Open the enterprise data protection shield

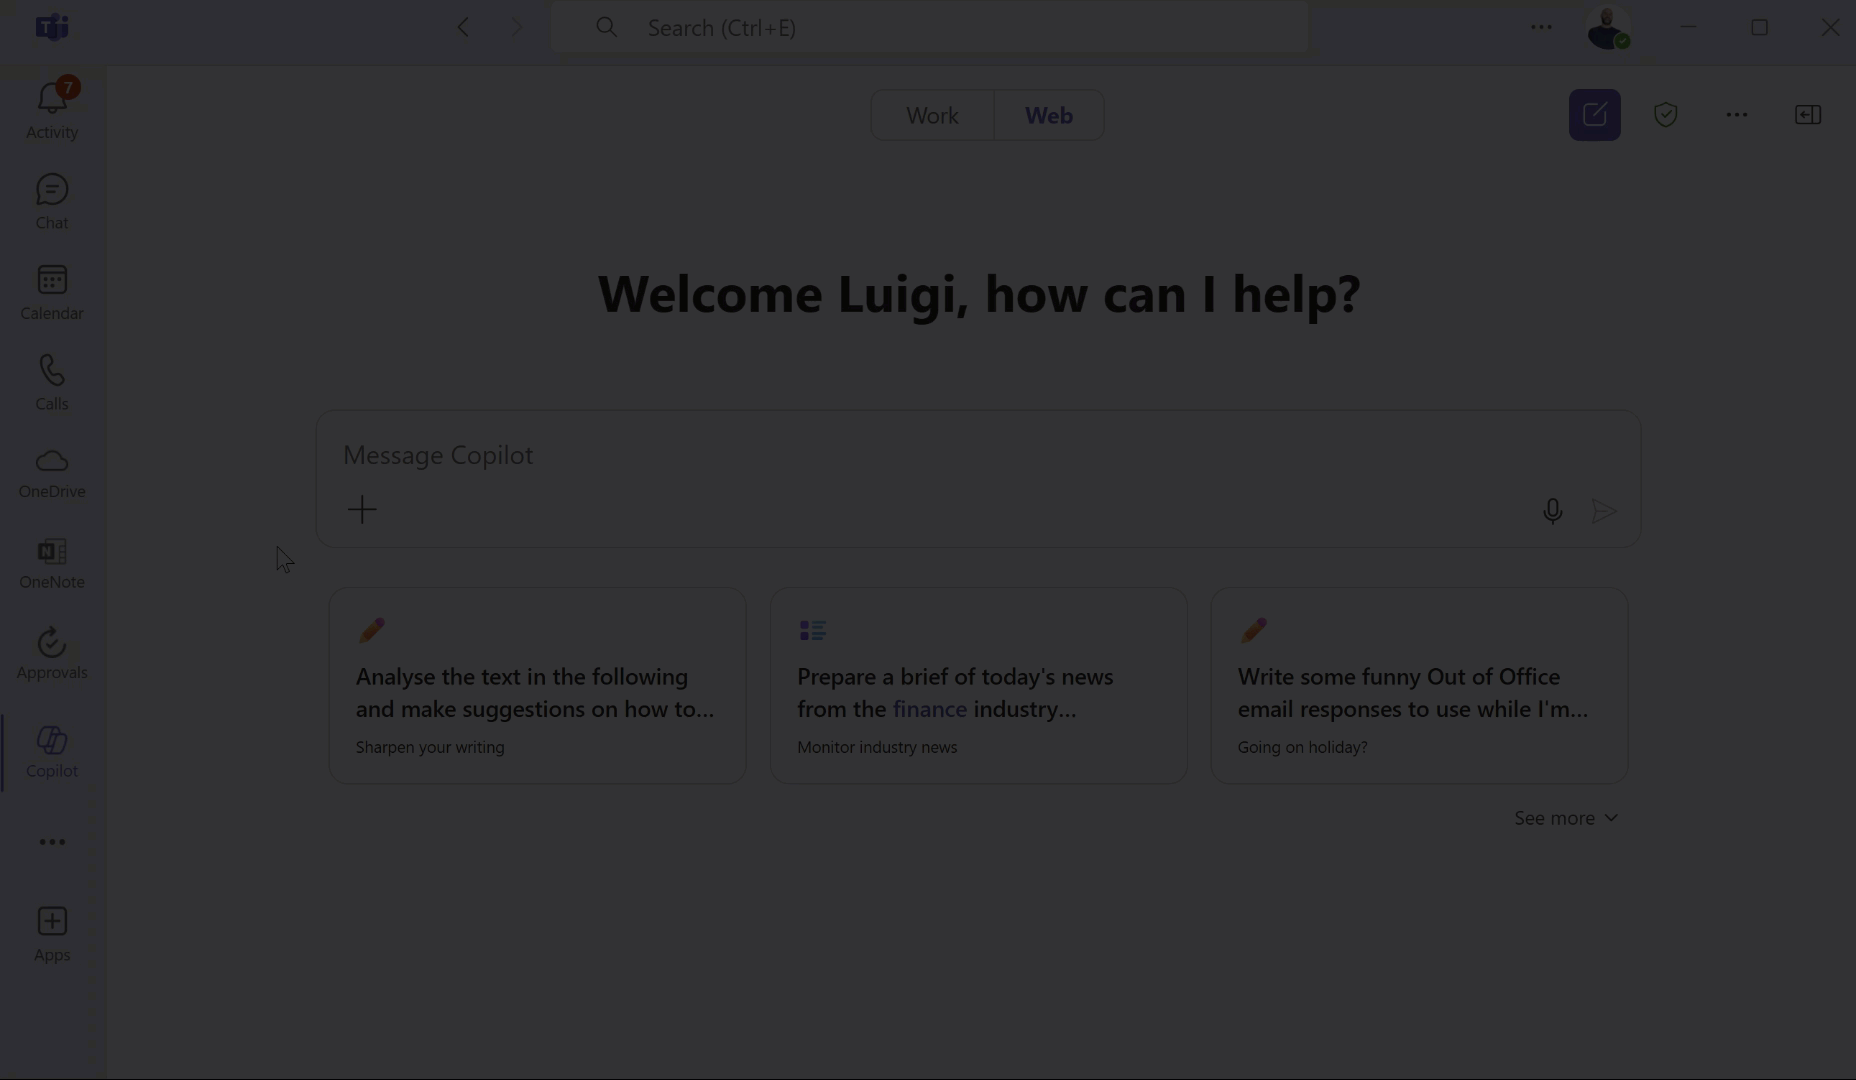coord(1666,115)
